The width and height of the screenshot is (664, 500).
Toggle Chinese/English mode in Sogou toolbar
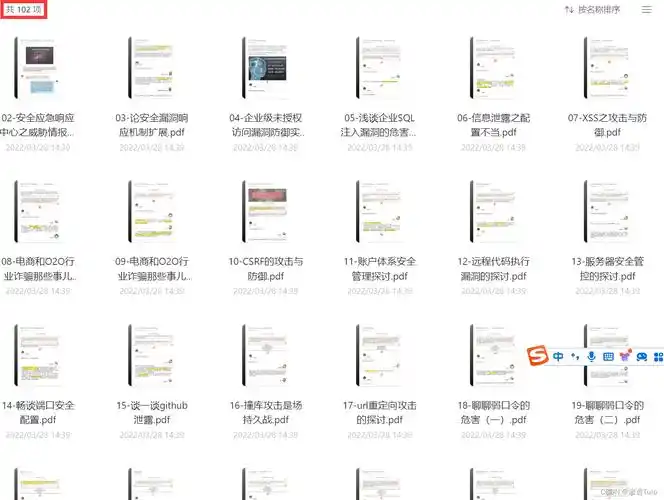pos(558,356)
